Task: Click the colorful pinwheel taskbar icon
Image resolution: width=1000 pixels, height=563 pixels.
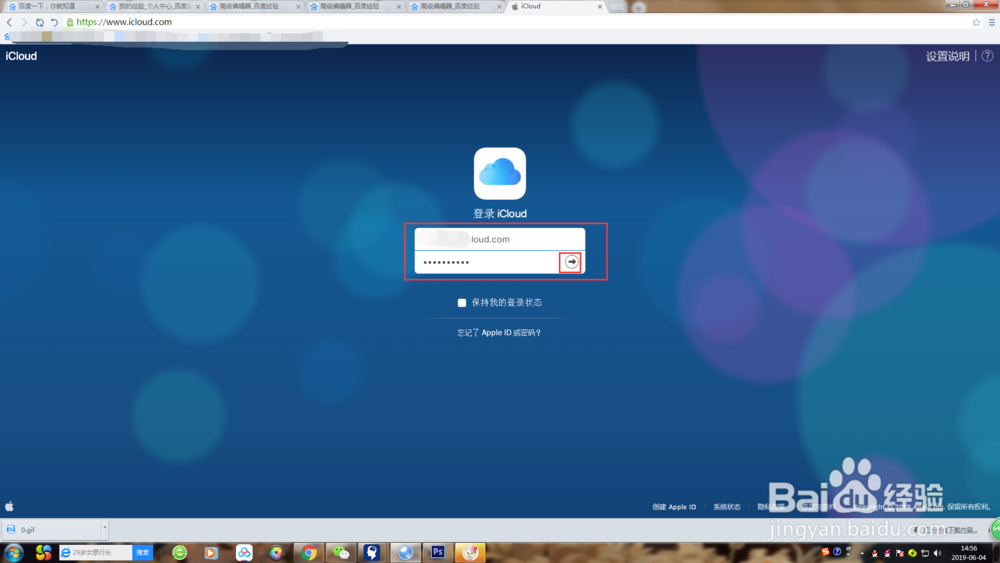Action: click(x=43, y=553)
